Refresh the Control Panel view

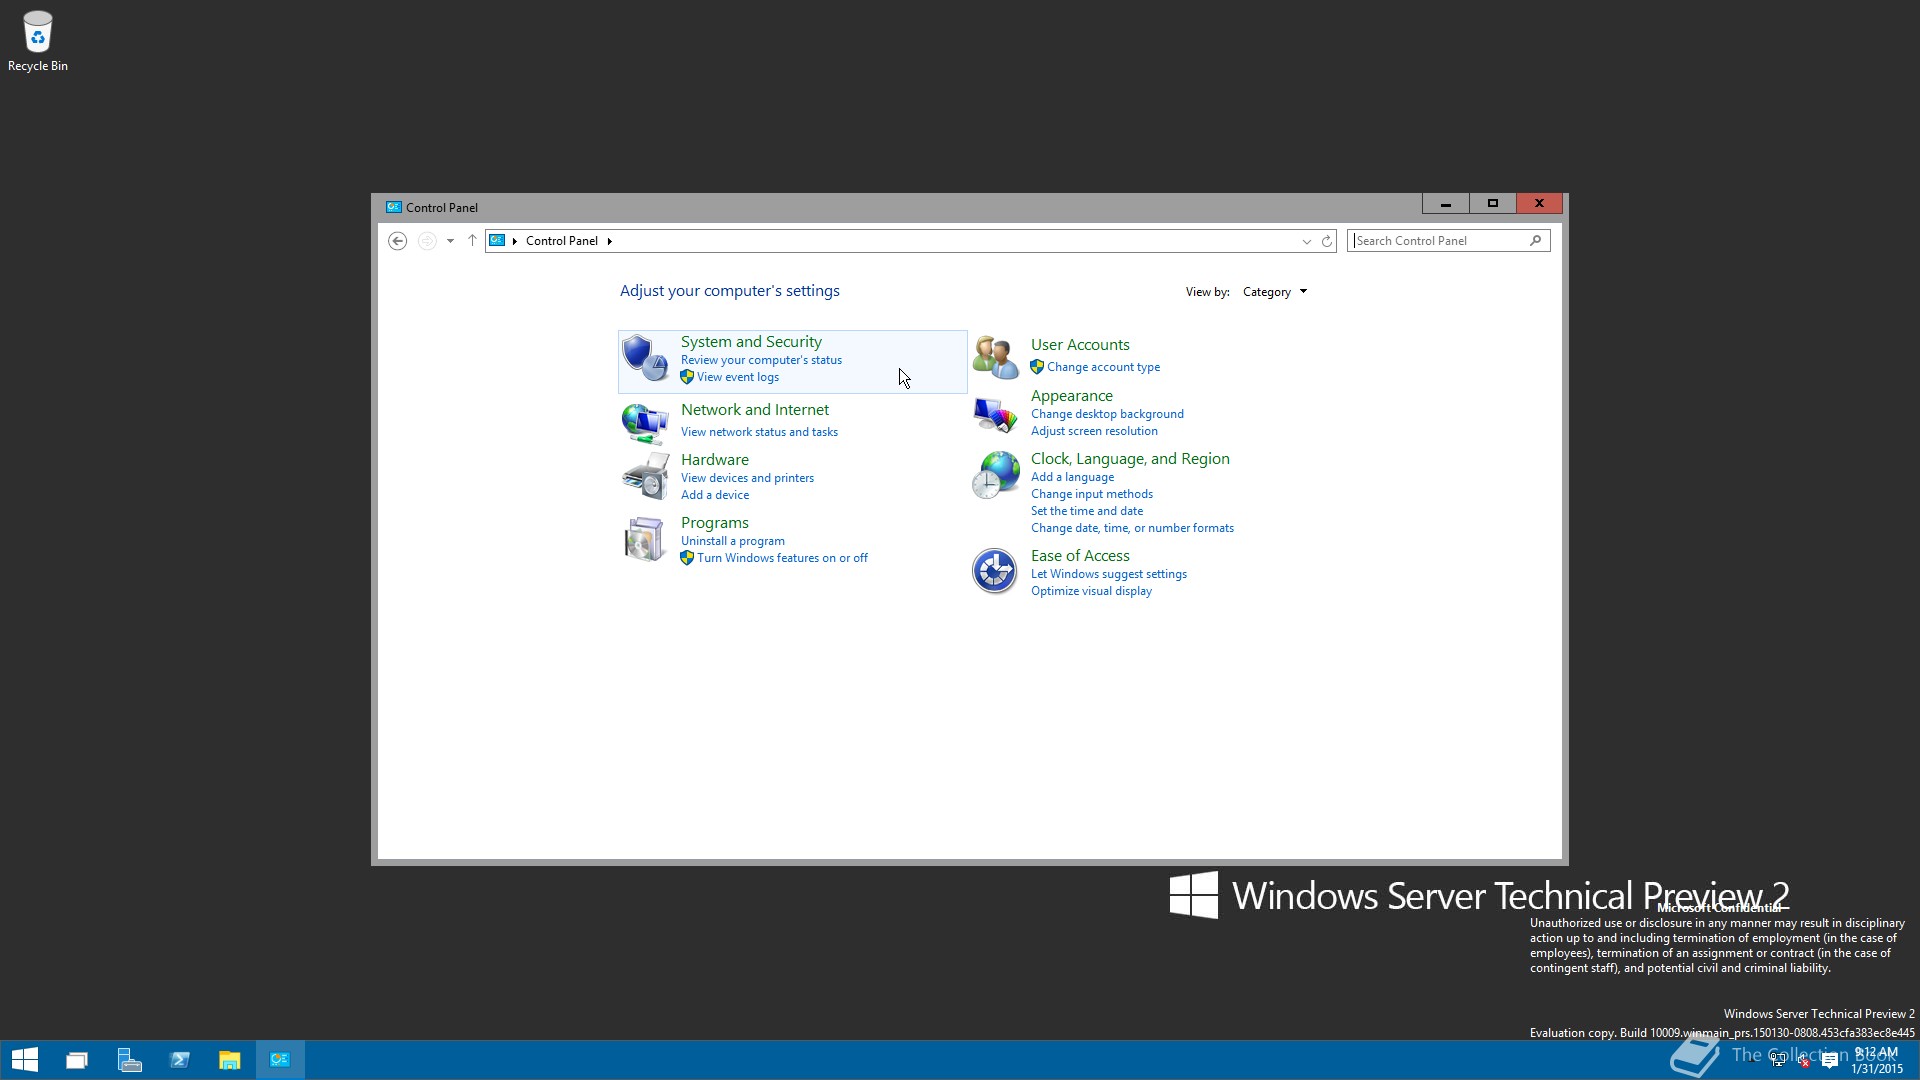(1327, 241)
